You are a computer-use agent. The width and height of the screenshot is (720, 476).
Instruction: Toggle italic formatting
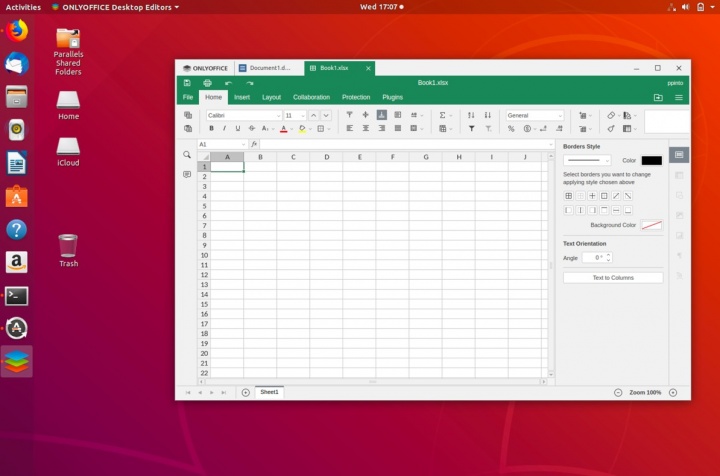pyautogui.click(x=225, y=129)
